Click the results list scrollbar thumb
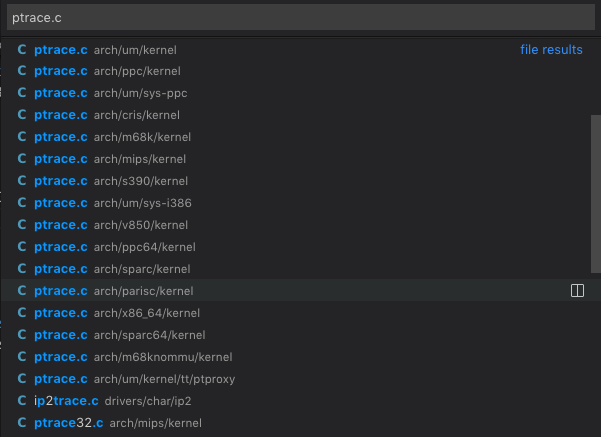601x437 pixels. point(596,194)
